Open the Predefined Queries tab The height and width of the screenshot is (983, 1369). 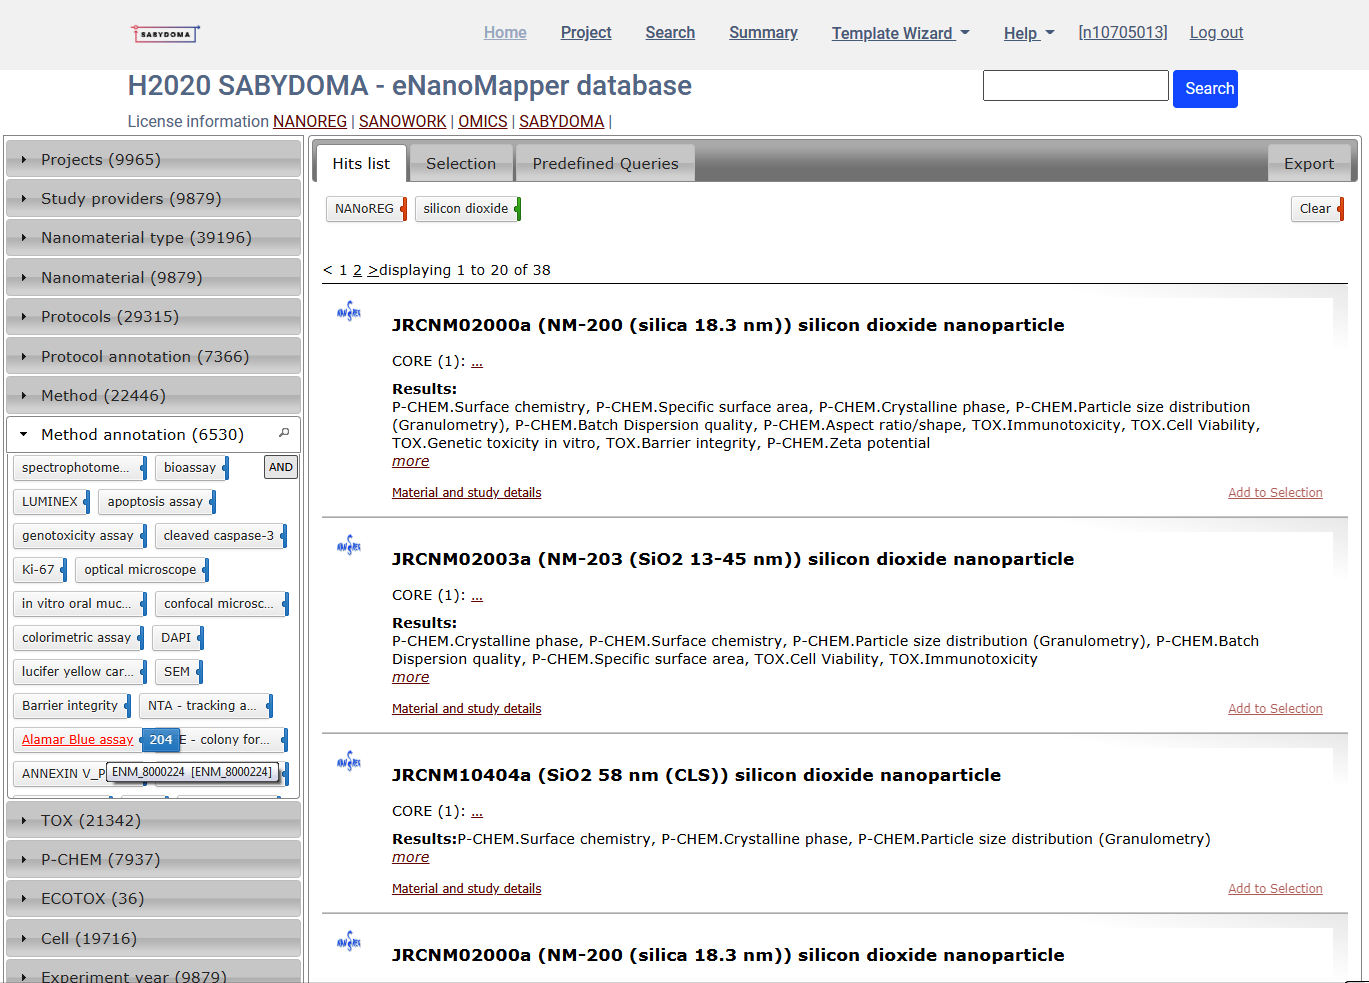coord(605,164)
